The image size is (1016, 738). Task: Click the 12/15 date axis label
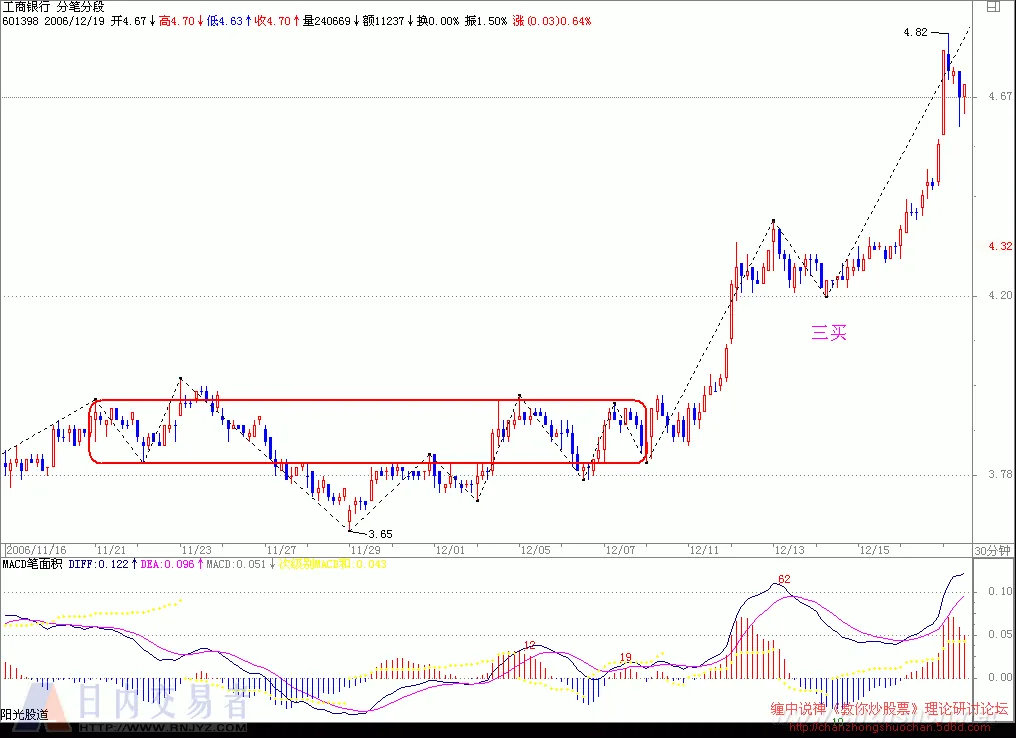point(874,551)
